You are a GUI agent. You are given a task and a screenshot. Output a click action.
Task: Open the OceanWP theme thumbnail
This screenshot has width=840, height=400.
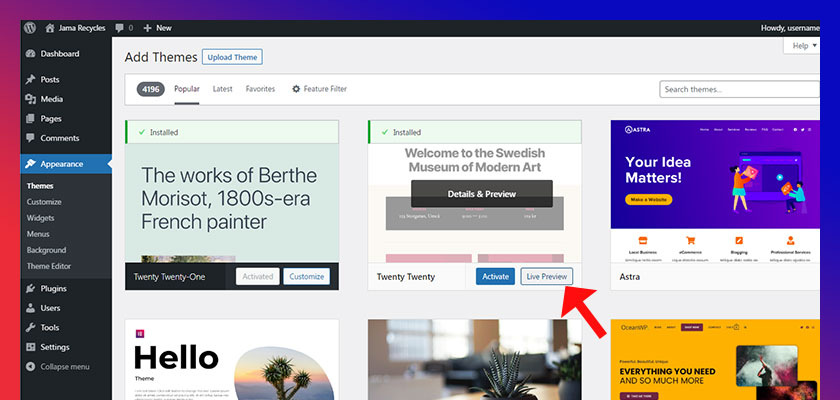coord(715,360)
